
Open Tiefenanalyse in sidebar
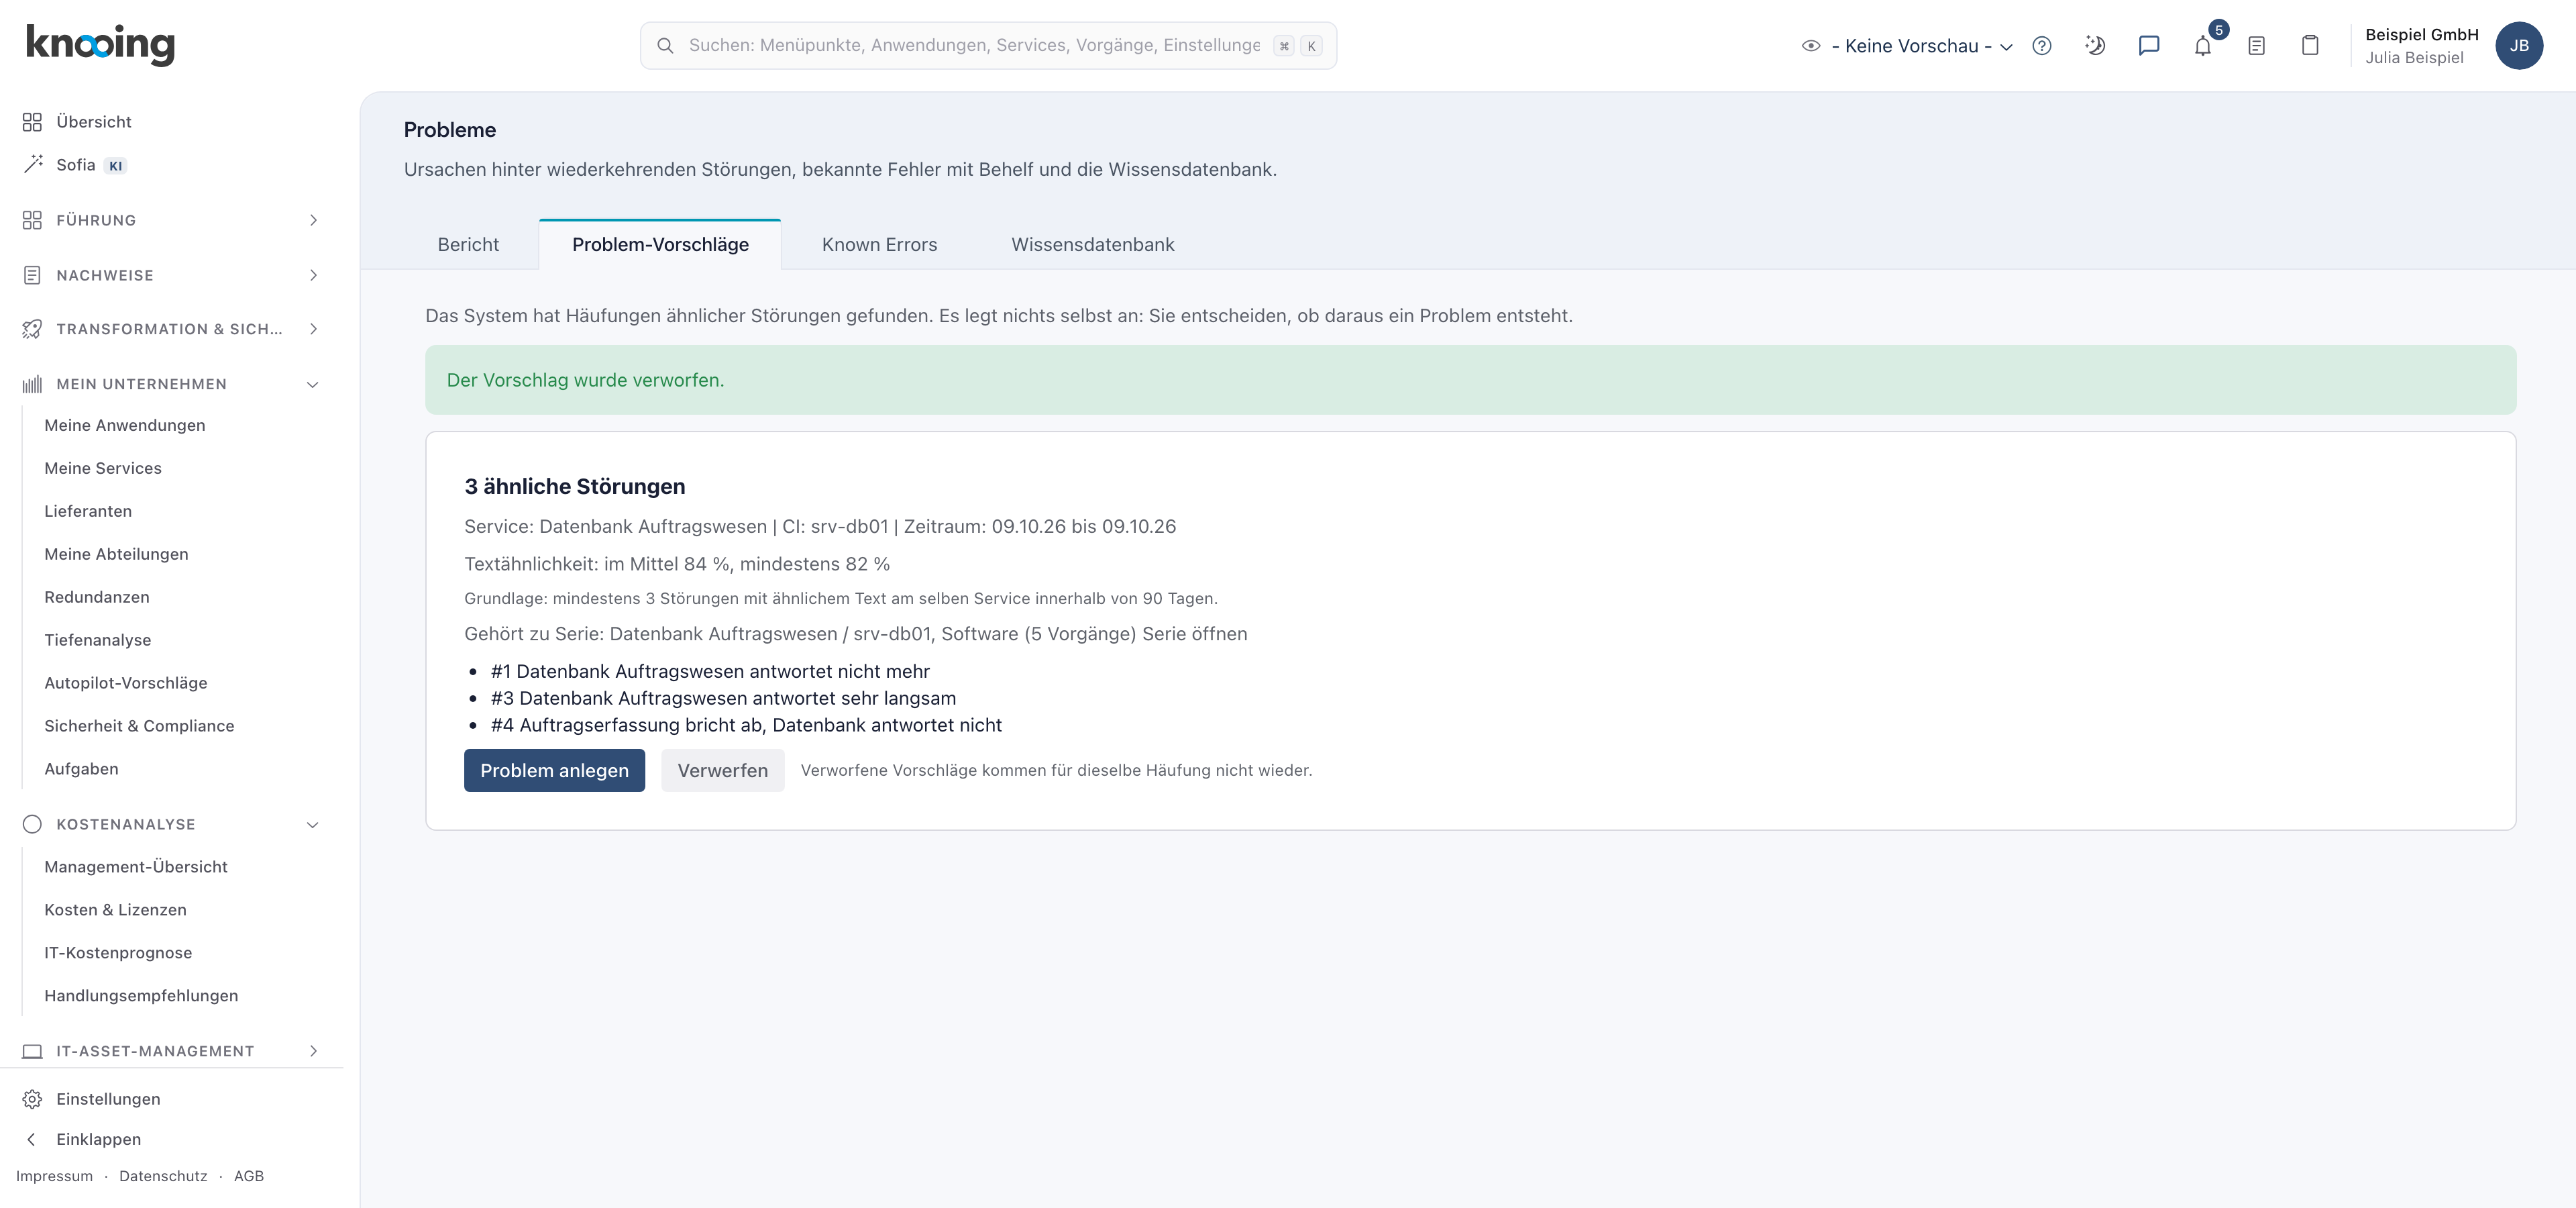98,640
